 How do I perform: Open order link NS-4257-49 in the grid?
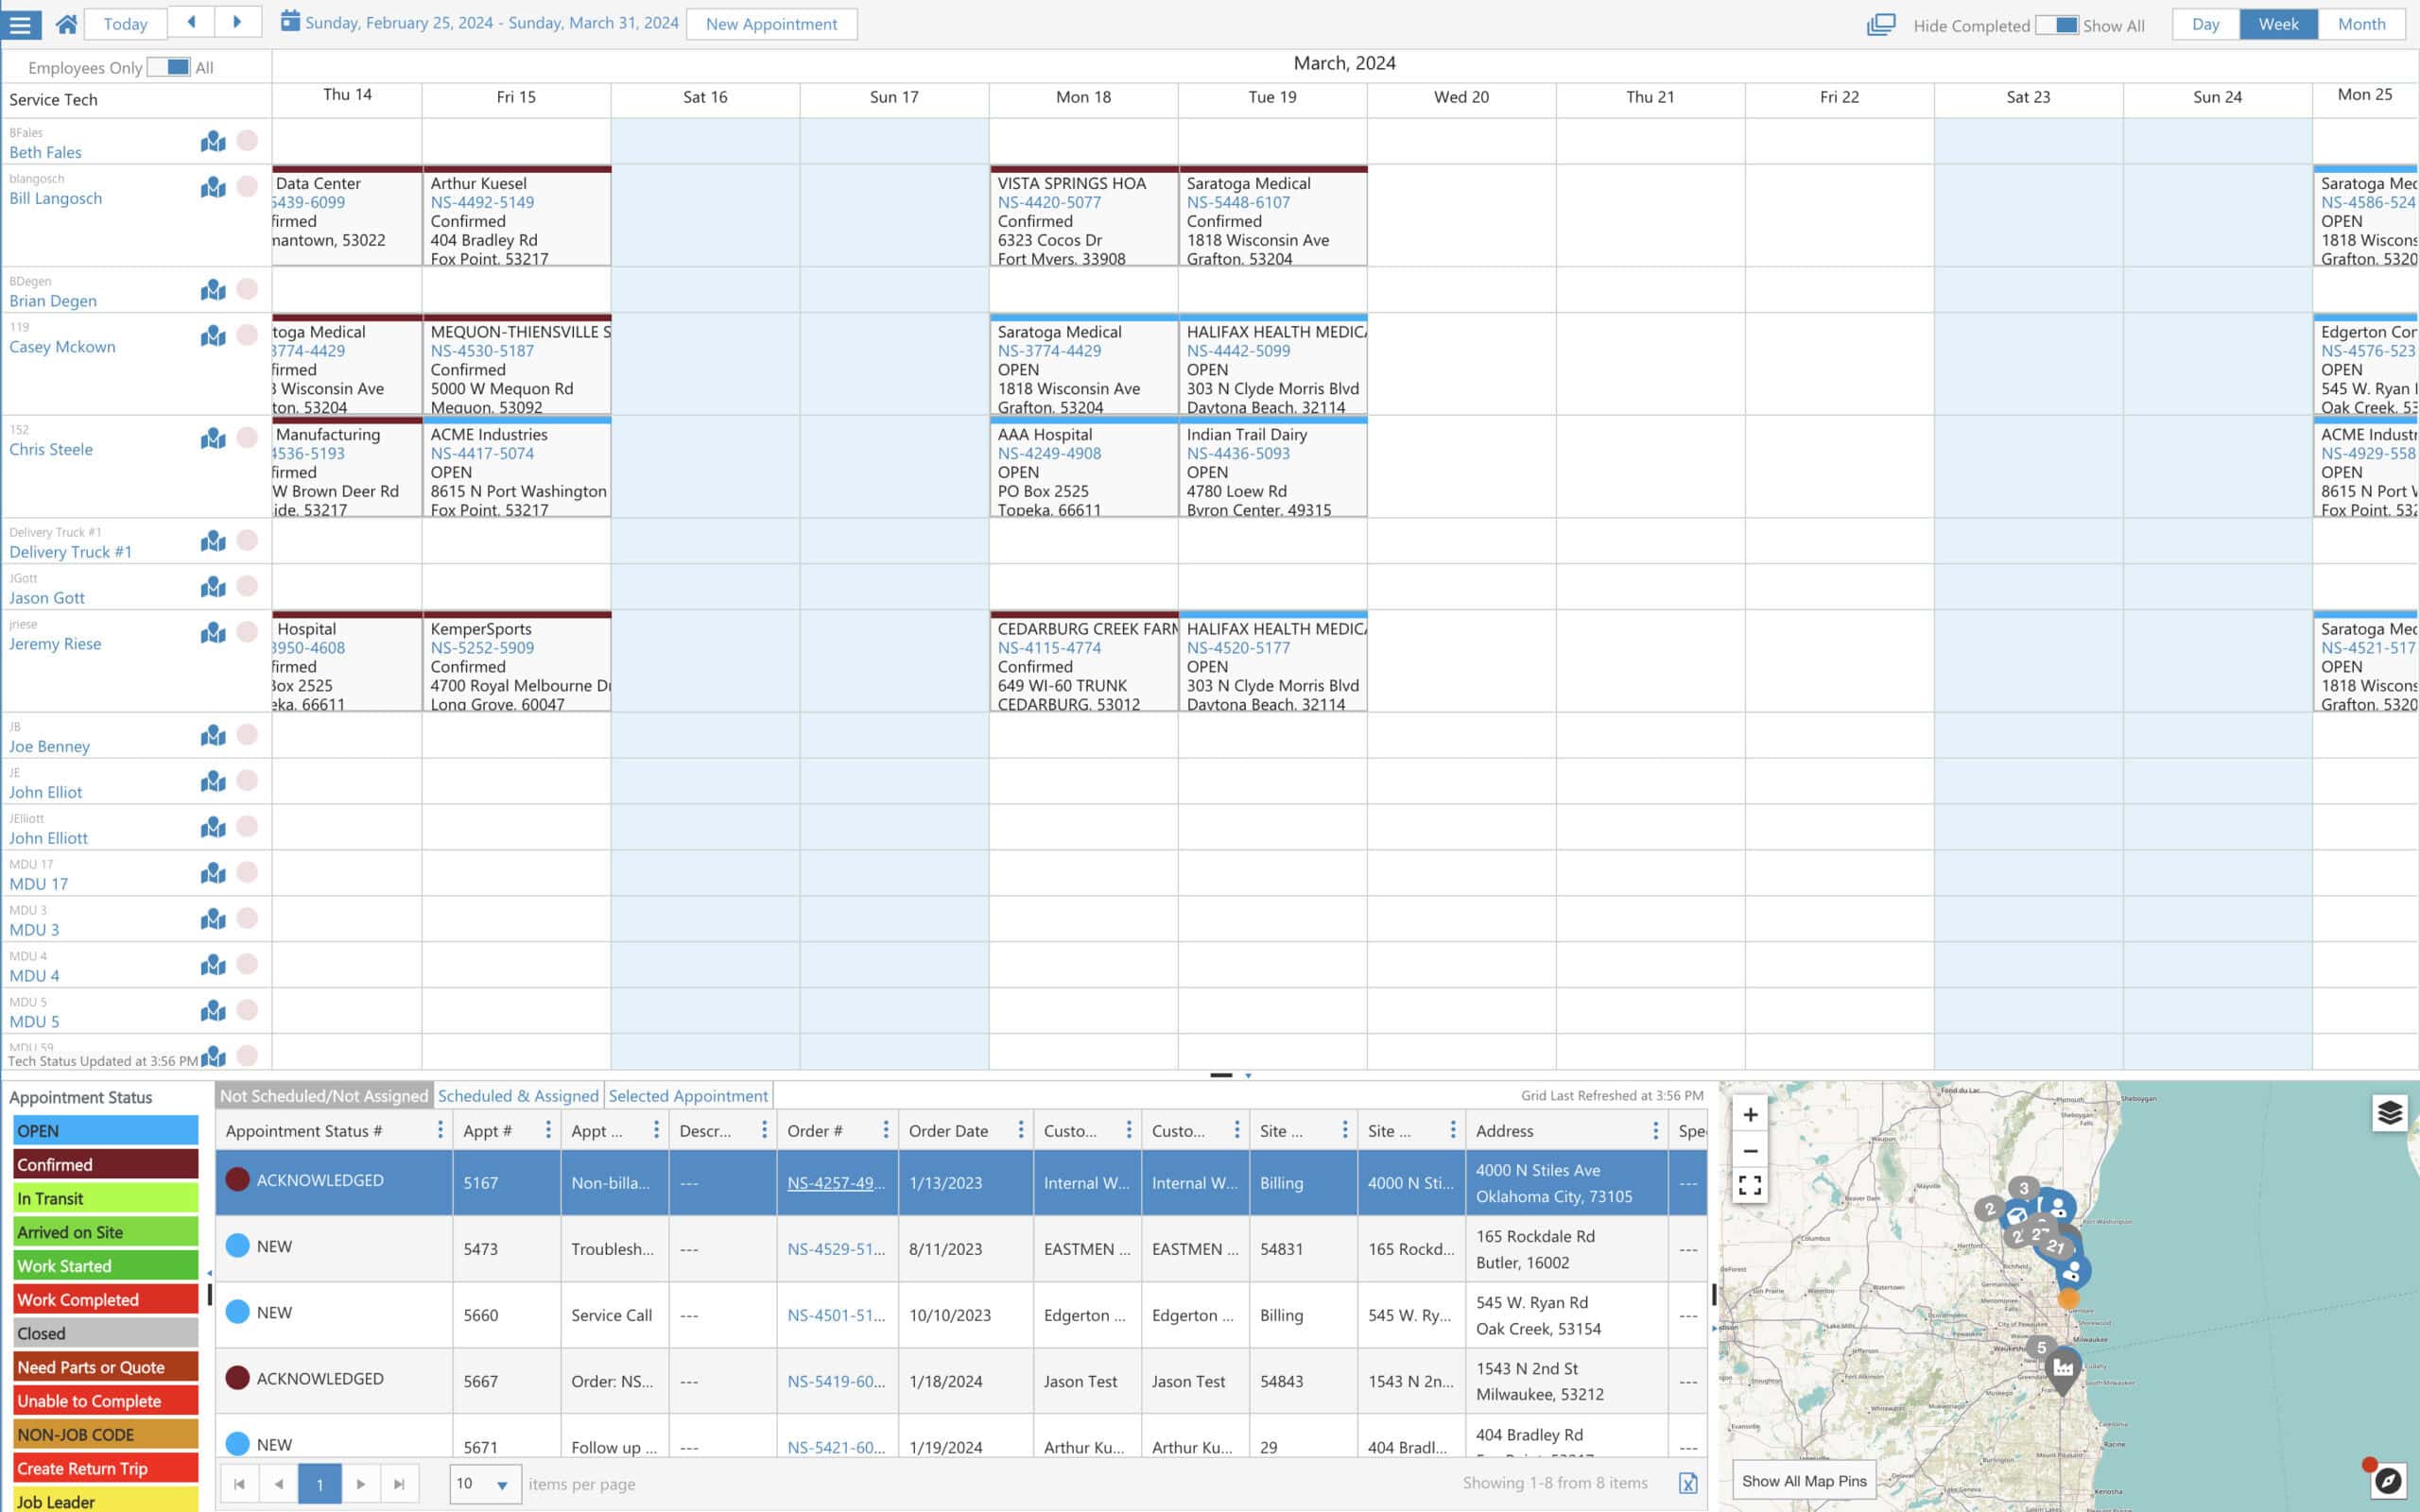coord(836,1182)
